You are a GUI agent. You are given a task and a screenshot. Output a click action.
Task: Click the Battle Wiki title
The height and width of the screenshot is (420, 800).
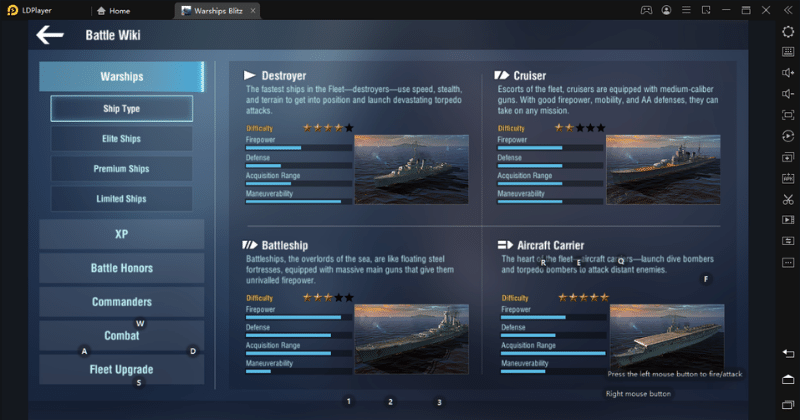[113, 35]
